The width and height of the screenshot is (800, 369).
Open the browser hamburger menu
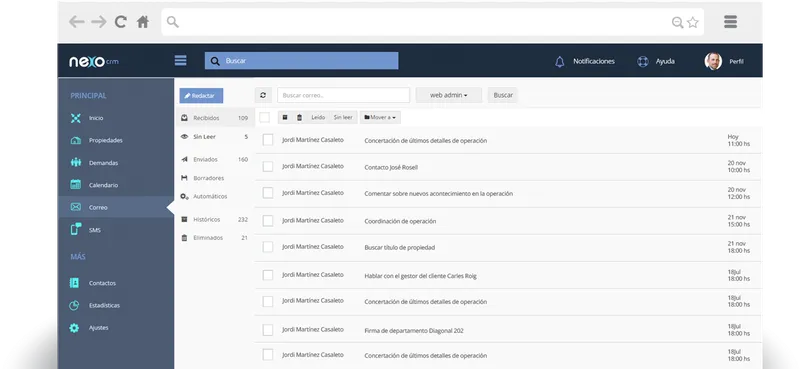pos(731,21)
